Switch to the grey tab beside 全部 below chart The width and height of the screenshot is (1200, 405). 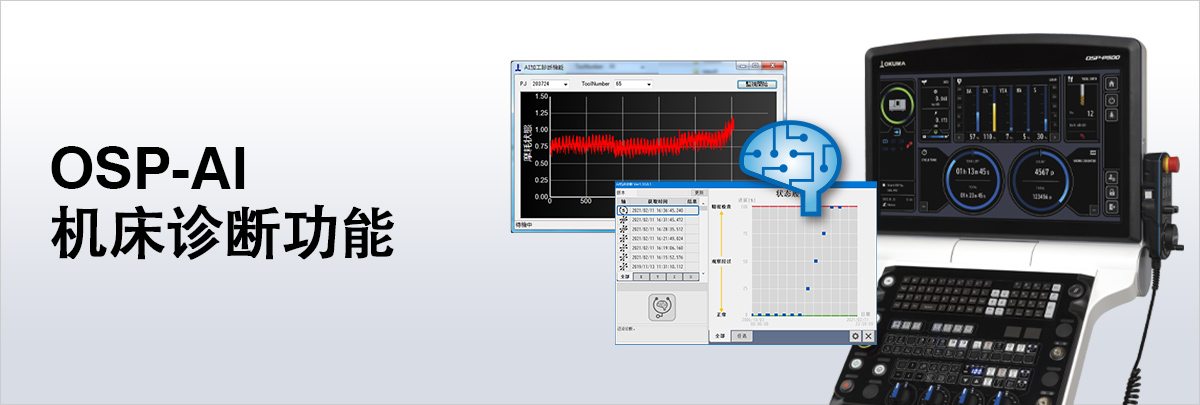click(x=742, y=336)
